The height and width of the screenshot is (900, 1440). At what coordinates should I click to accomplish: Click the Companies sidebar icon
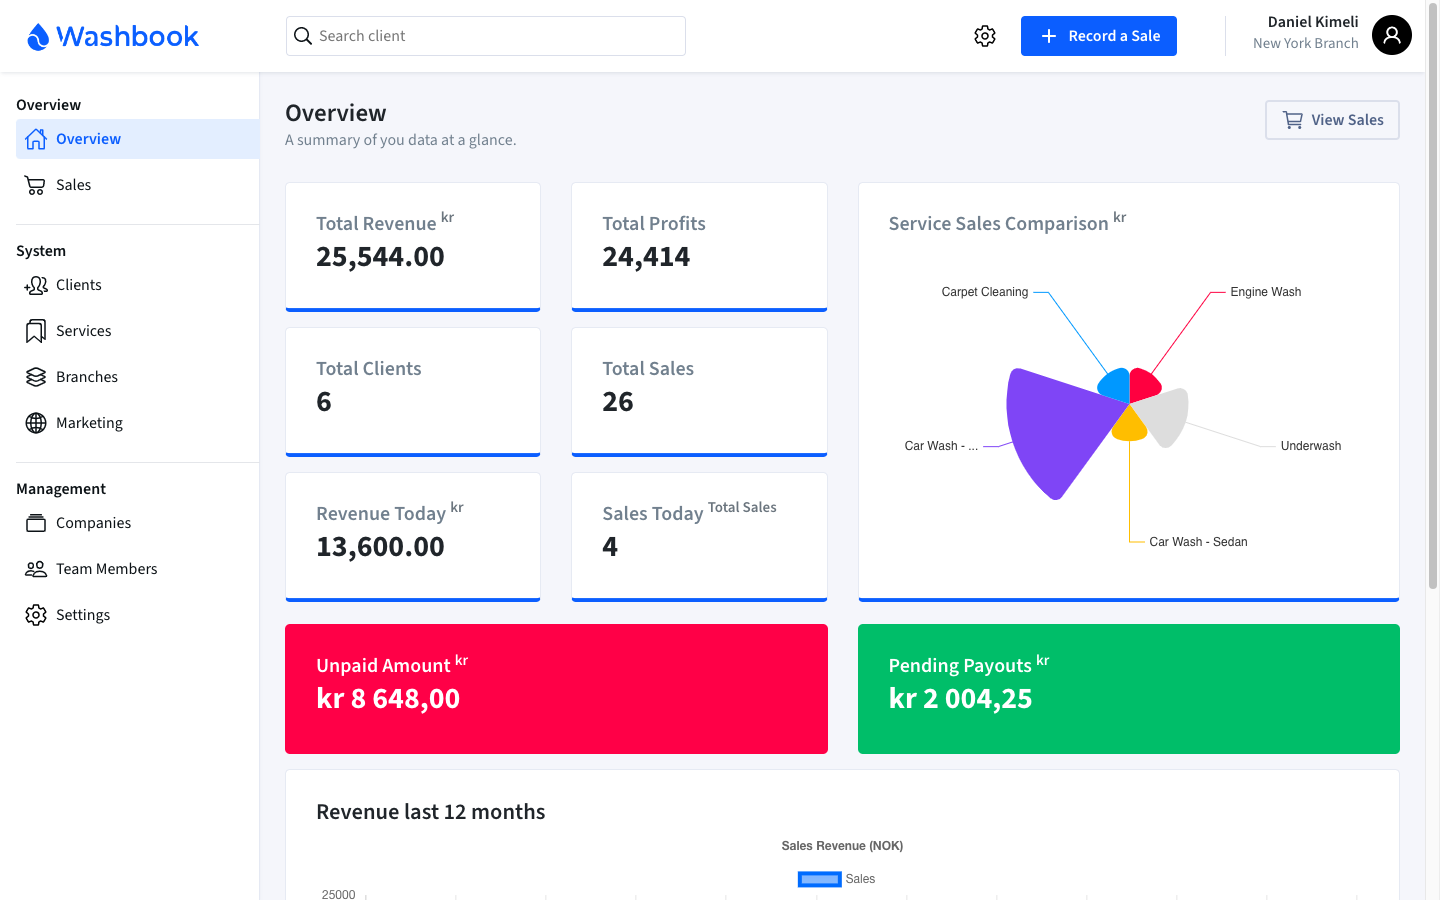[x=36, y=523]
